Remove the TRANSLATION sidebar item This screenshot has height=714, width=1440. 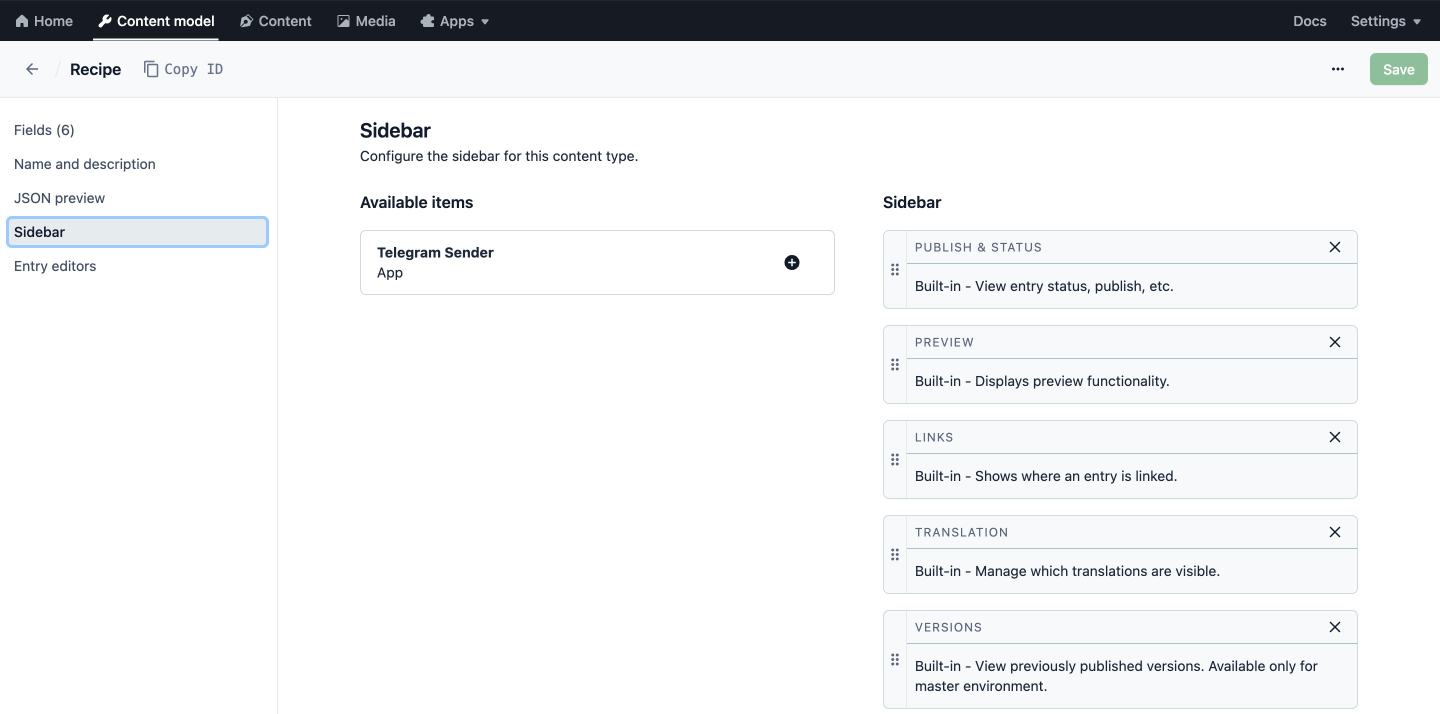[1334, 532]
